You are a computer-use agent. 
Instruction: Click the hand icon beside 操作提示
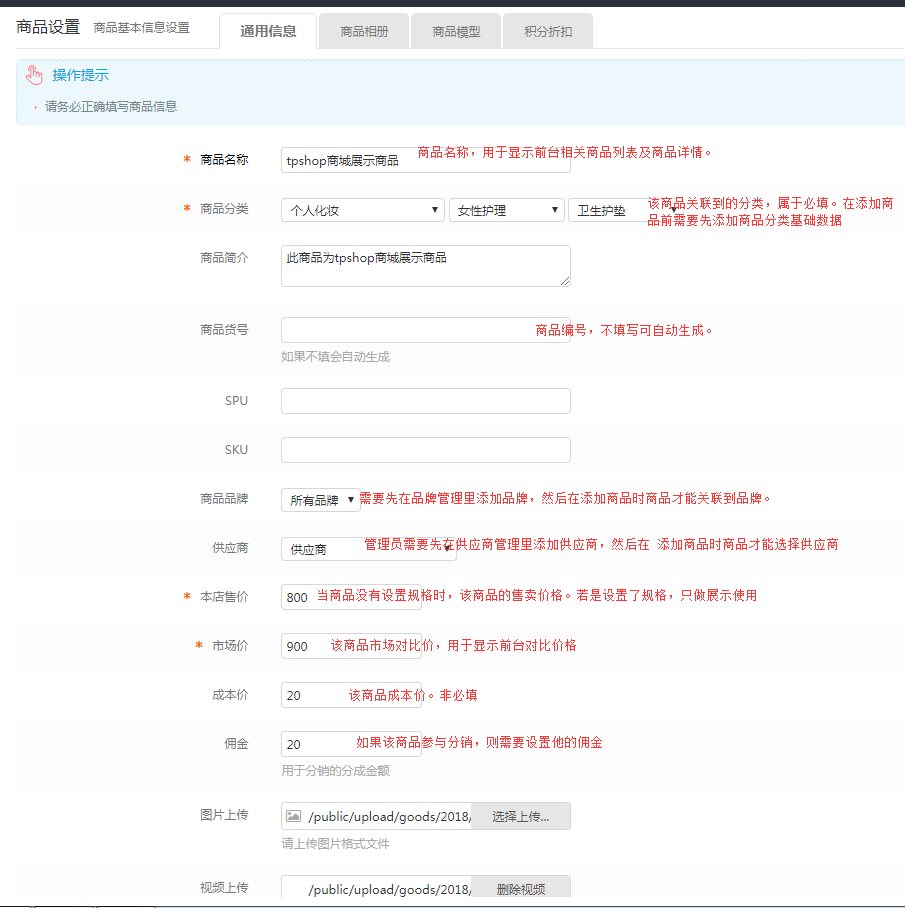35,75
